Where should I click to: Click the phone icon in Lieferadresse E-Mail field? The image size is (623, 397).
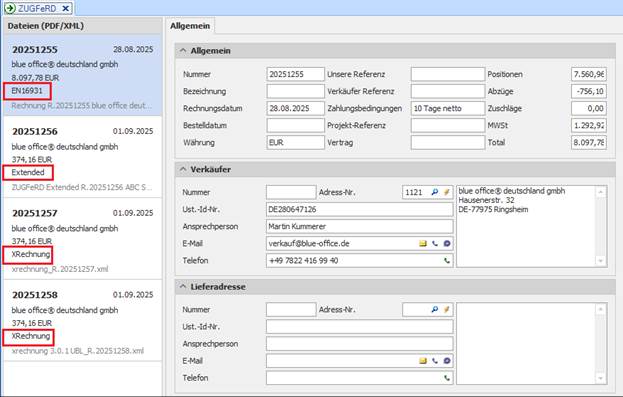435,361
